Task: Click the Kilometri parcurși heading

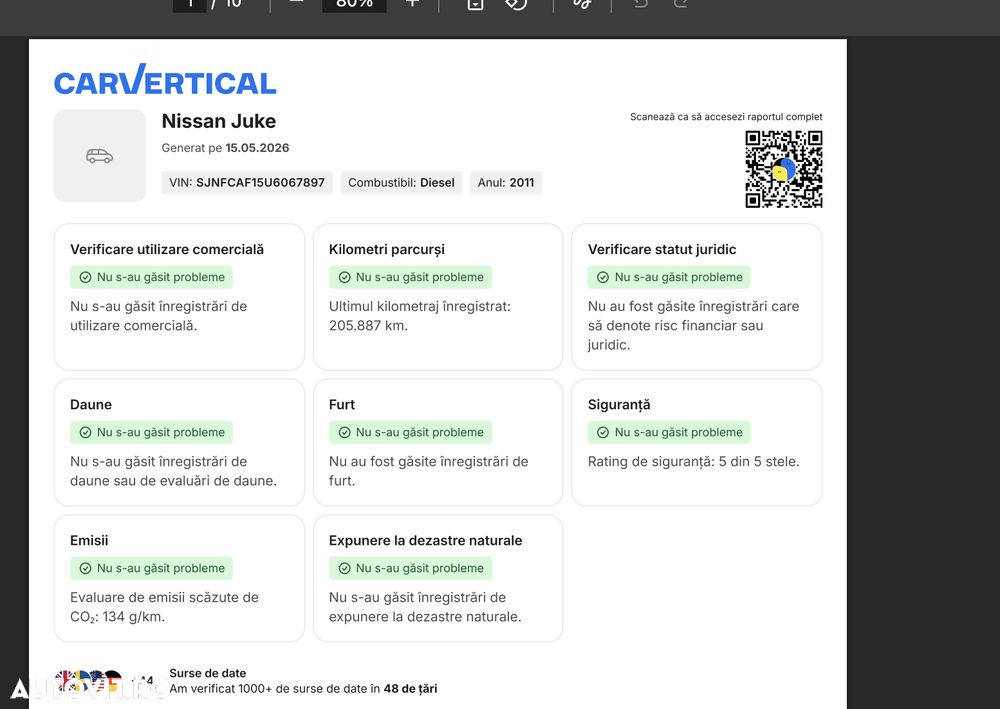Action: coord(386,249)
